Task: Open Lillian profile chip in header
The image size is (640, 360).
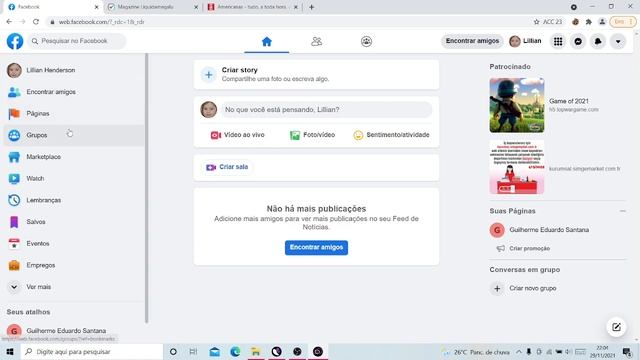Action: tap(525, 41)
